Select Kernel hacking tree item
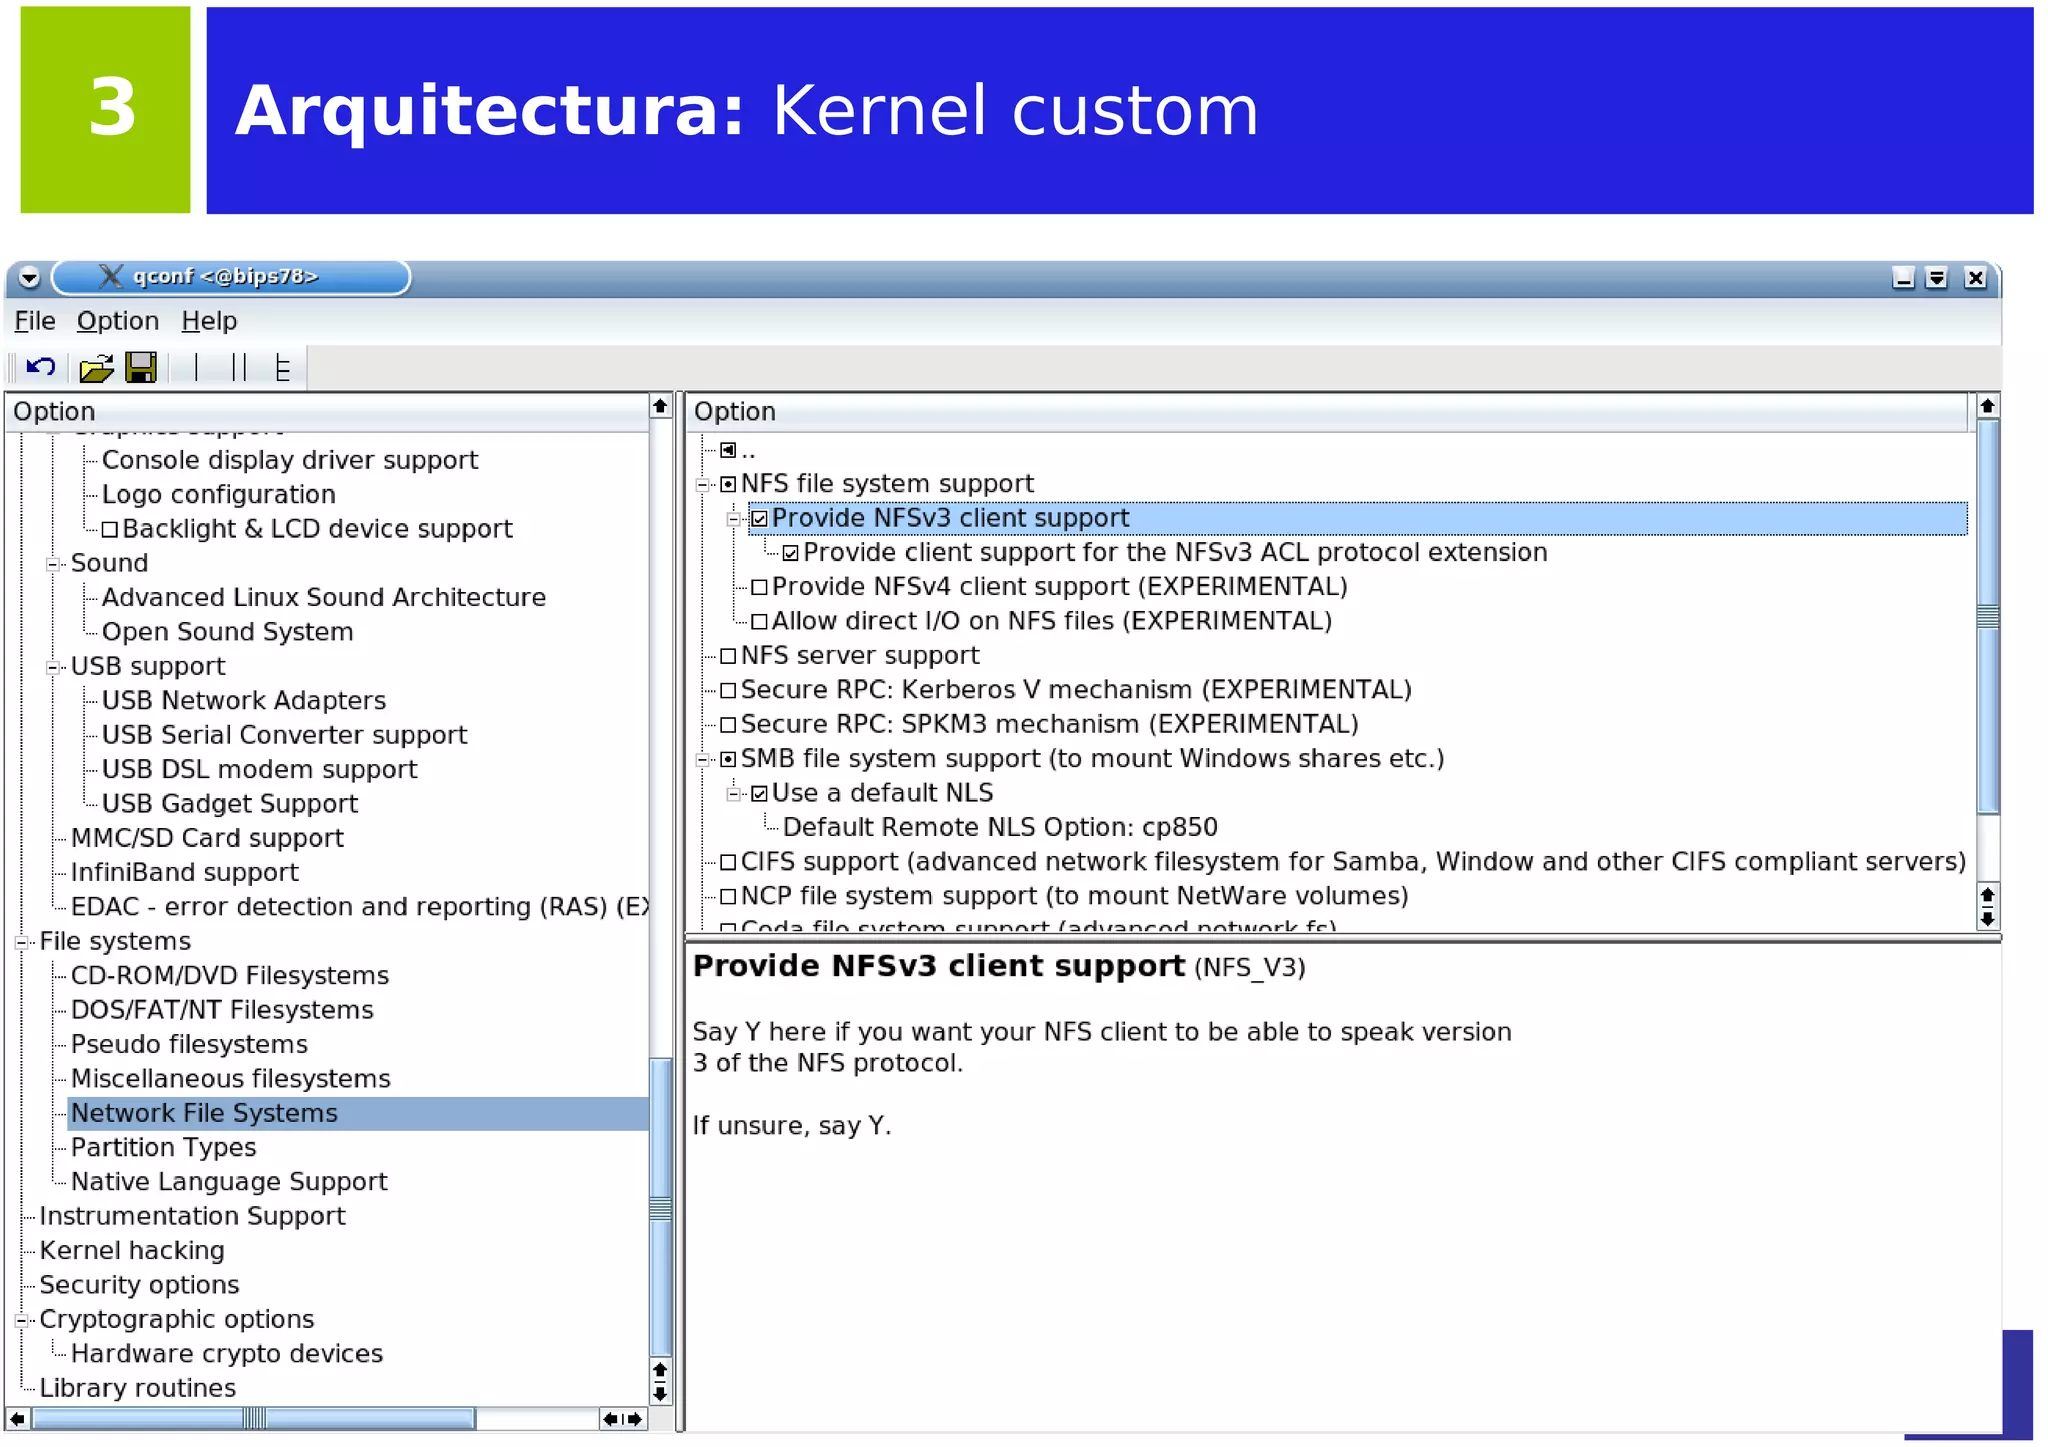The height and width of the screenshot is (1447, 2048). pos(132,1251)
